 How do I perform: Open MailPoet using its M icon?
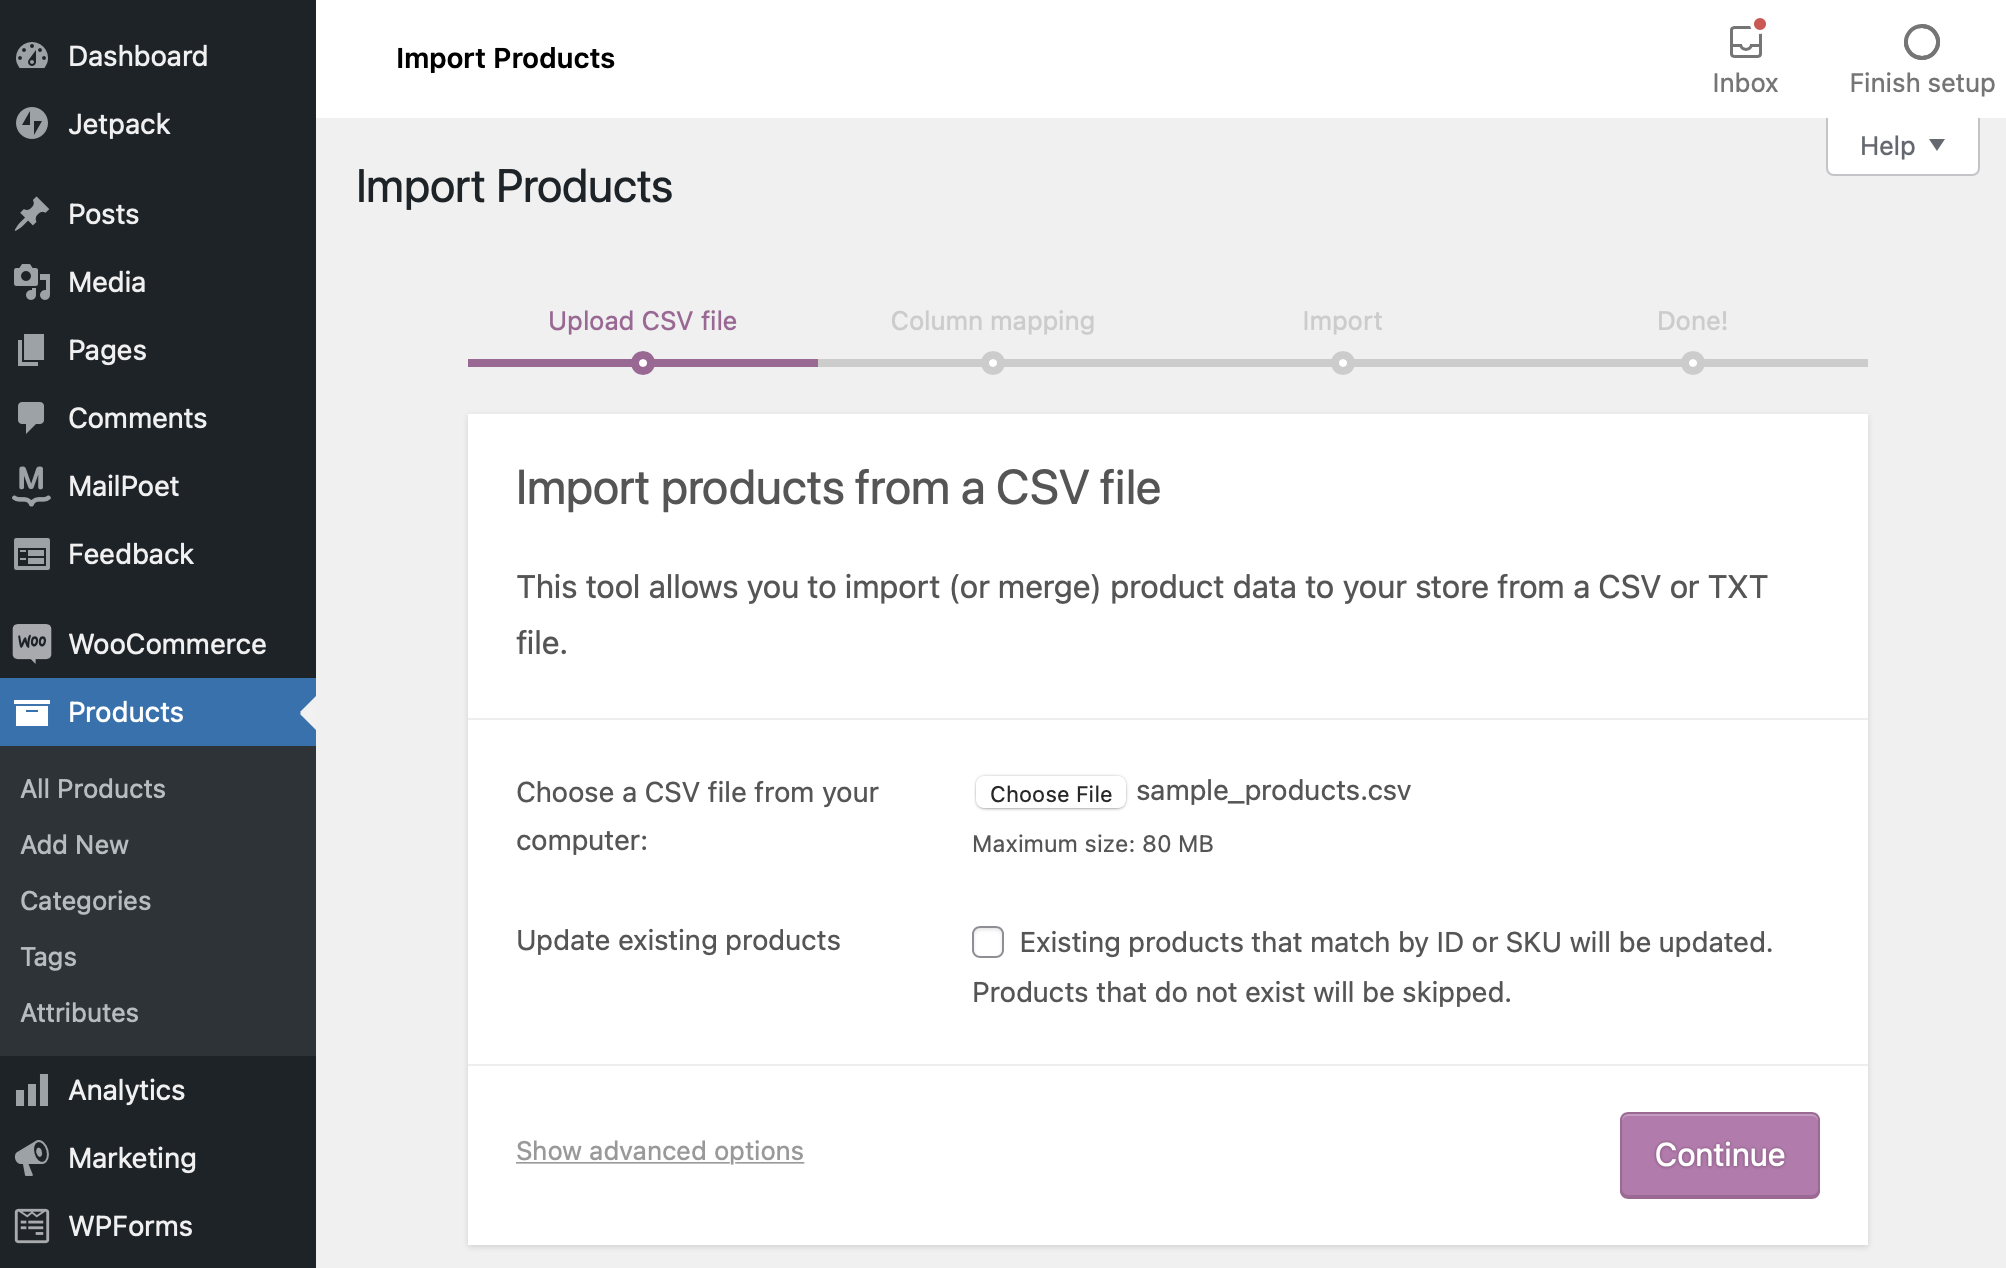click(x=33, y=486)
